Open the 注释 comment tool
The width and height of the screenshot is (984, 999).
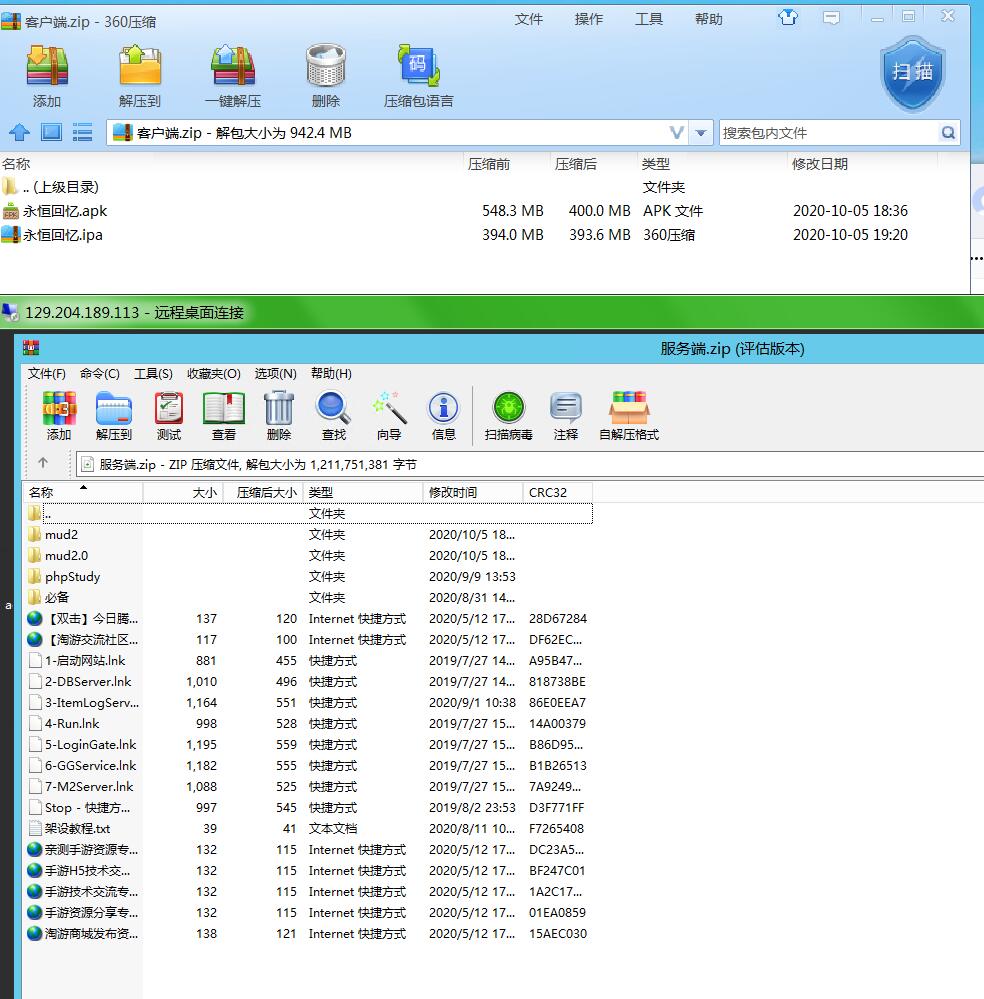click(x=566, y=414)
